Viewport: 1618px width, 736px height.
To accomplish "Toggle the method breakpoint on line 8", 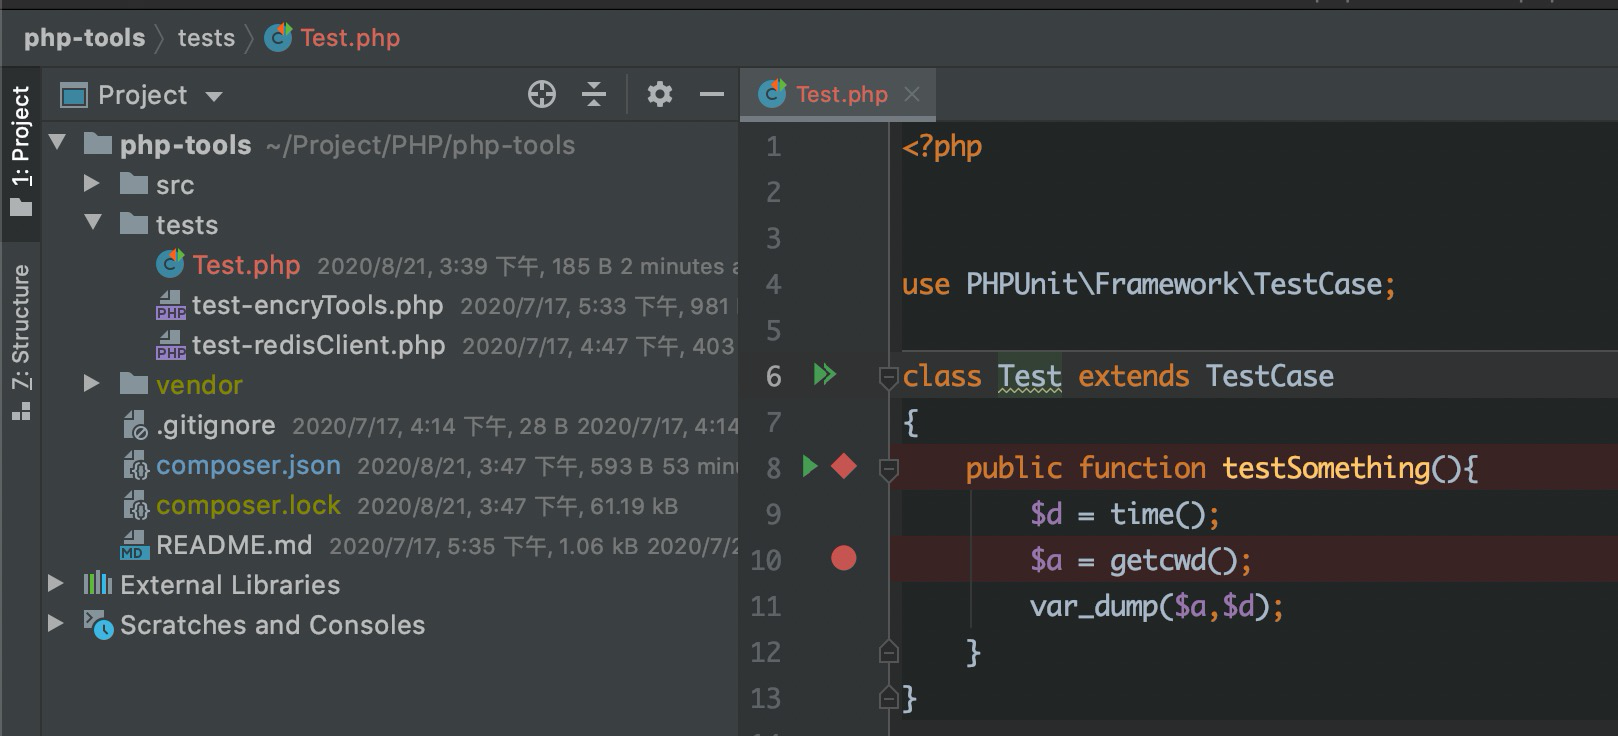I will pyautogui.click(x=844, y=467).
